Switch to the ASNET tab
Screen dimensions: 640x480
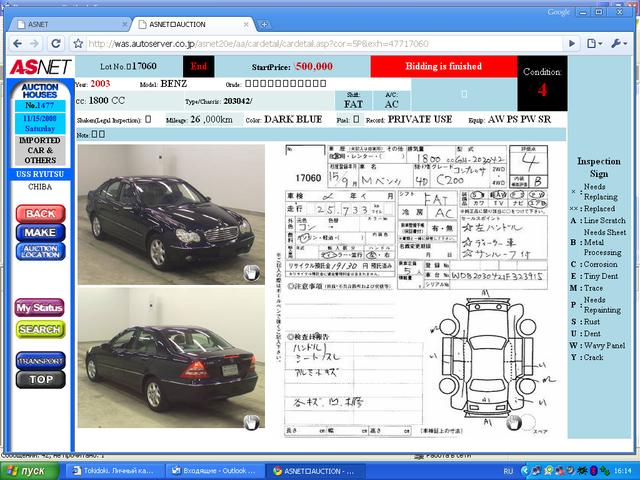point(69,24)
